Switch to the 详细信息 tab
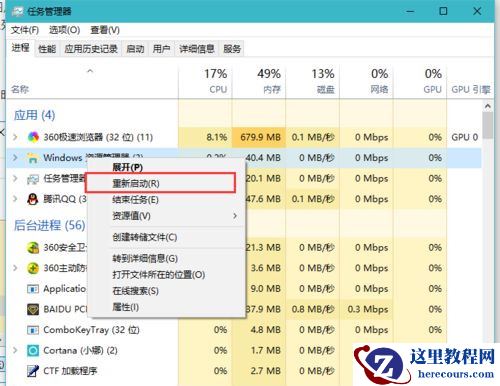Screen dimensions: 500x386 coord(197,49)
